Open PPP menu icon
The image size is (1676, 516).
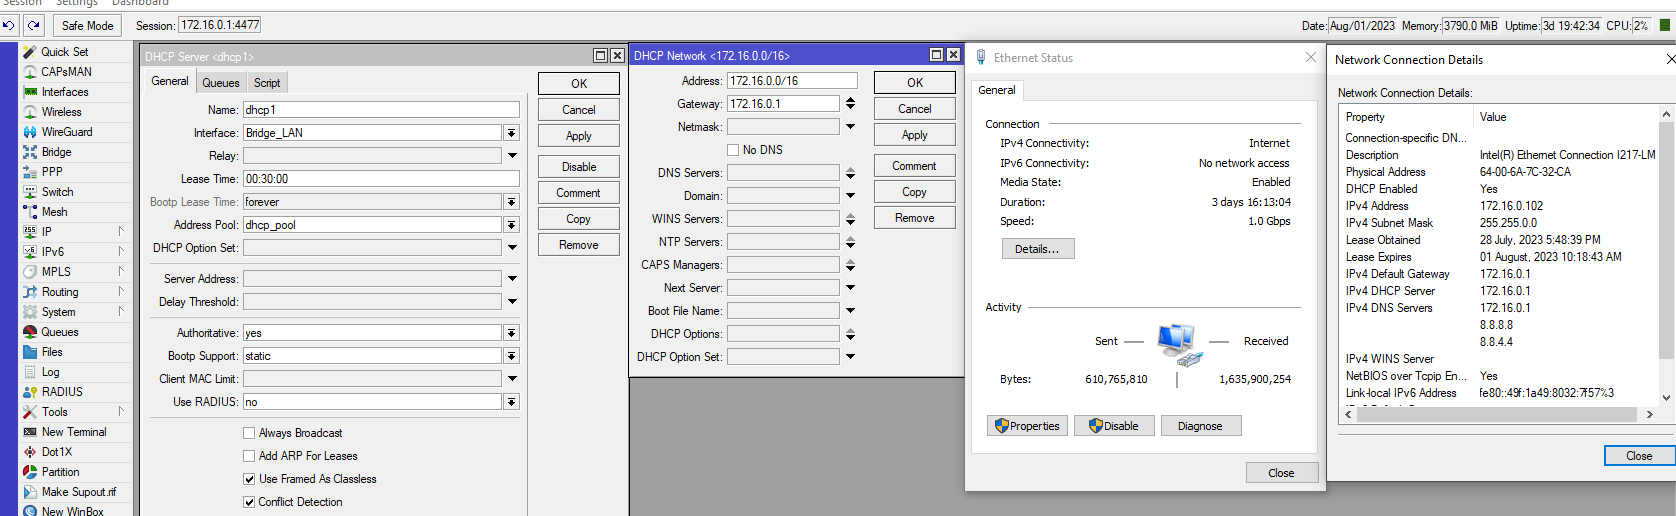[x=30, y=172]
